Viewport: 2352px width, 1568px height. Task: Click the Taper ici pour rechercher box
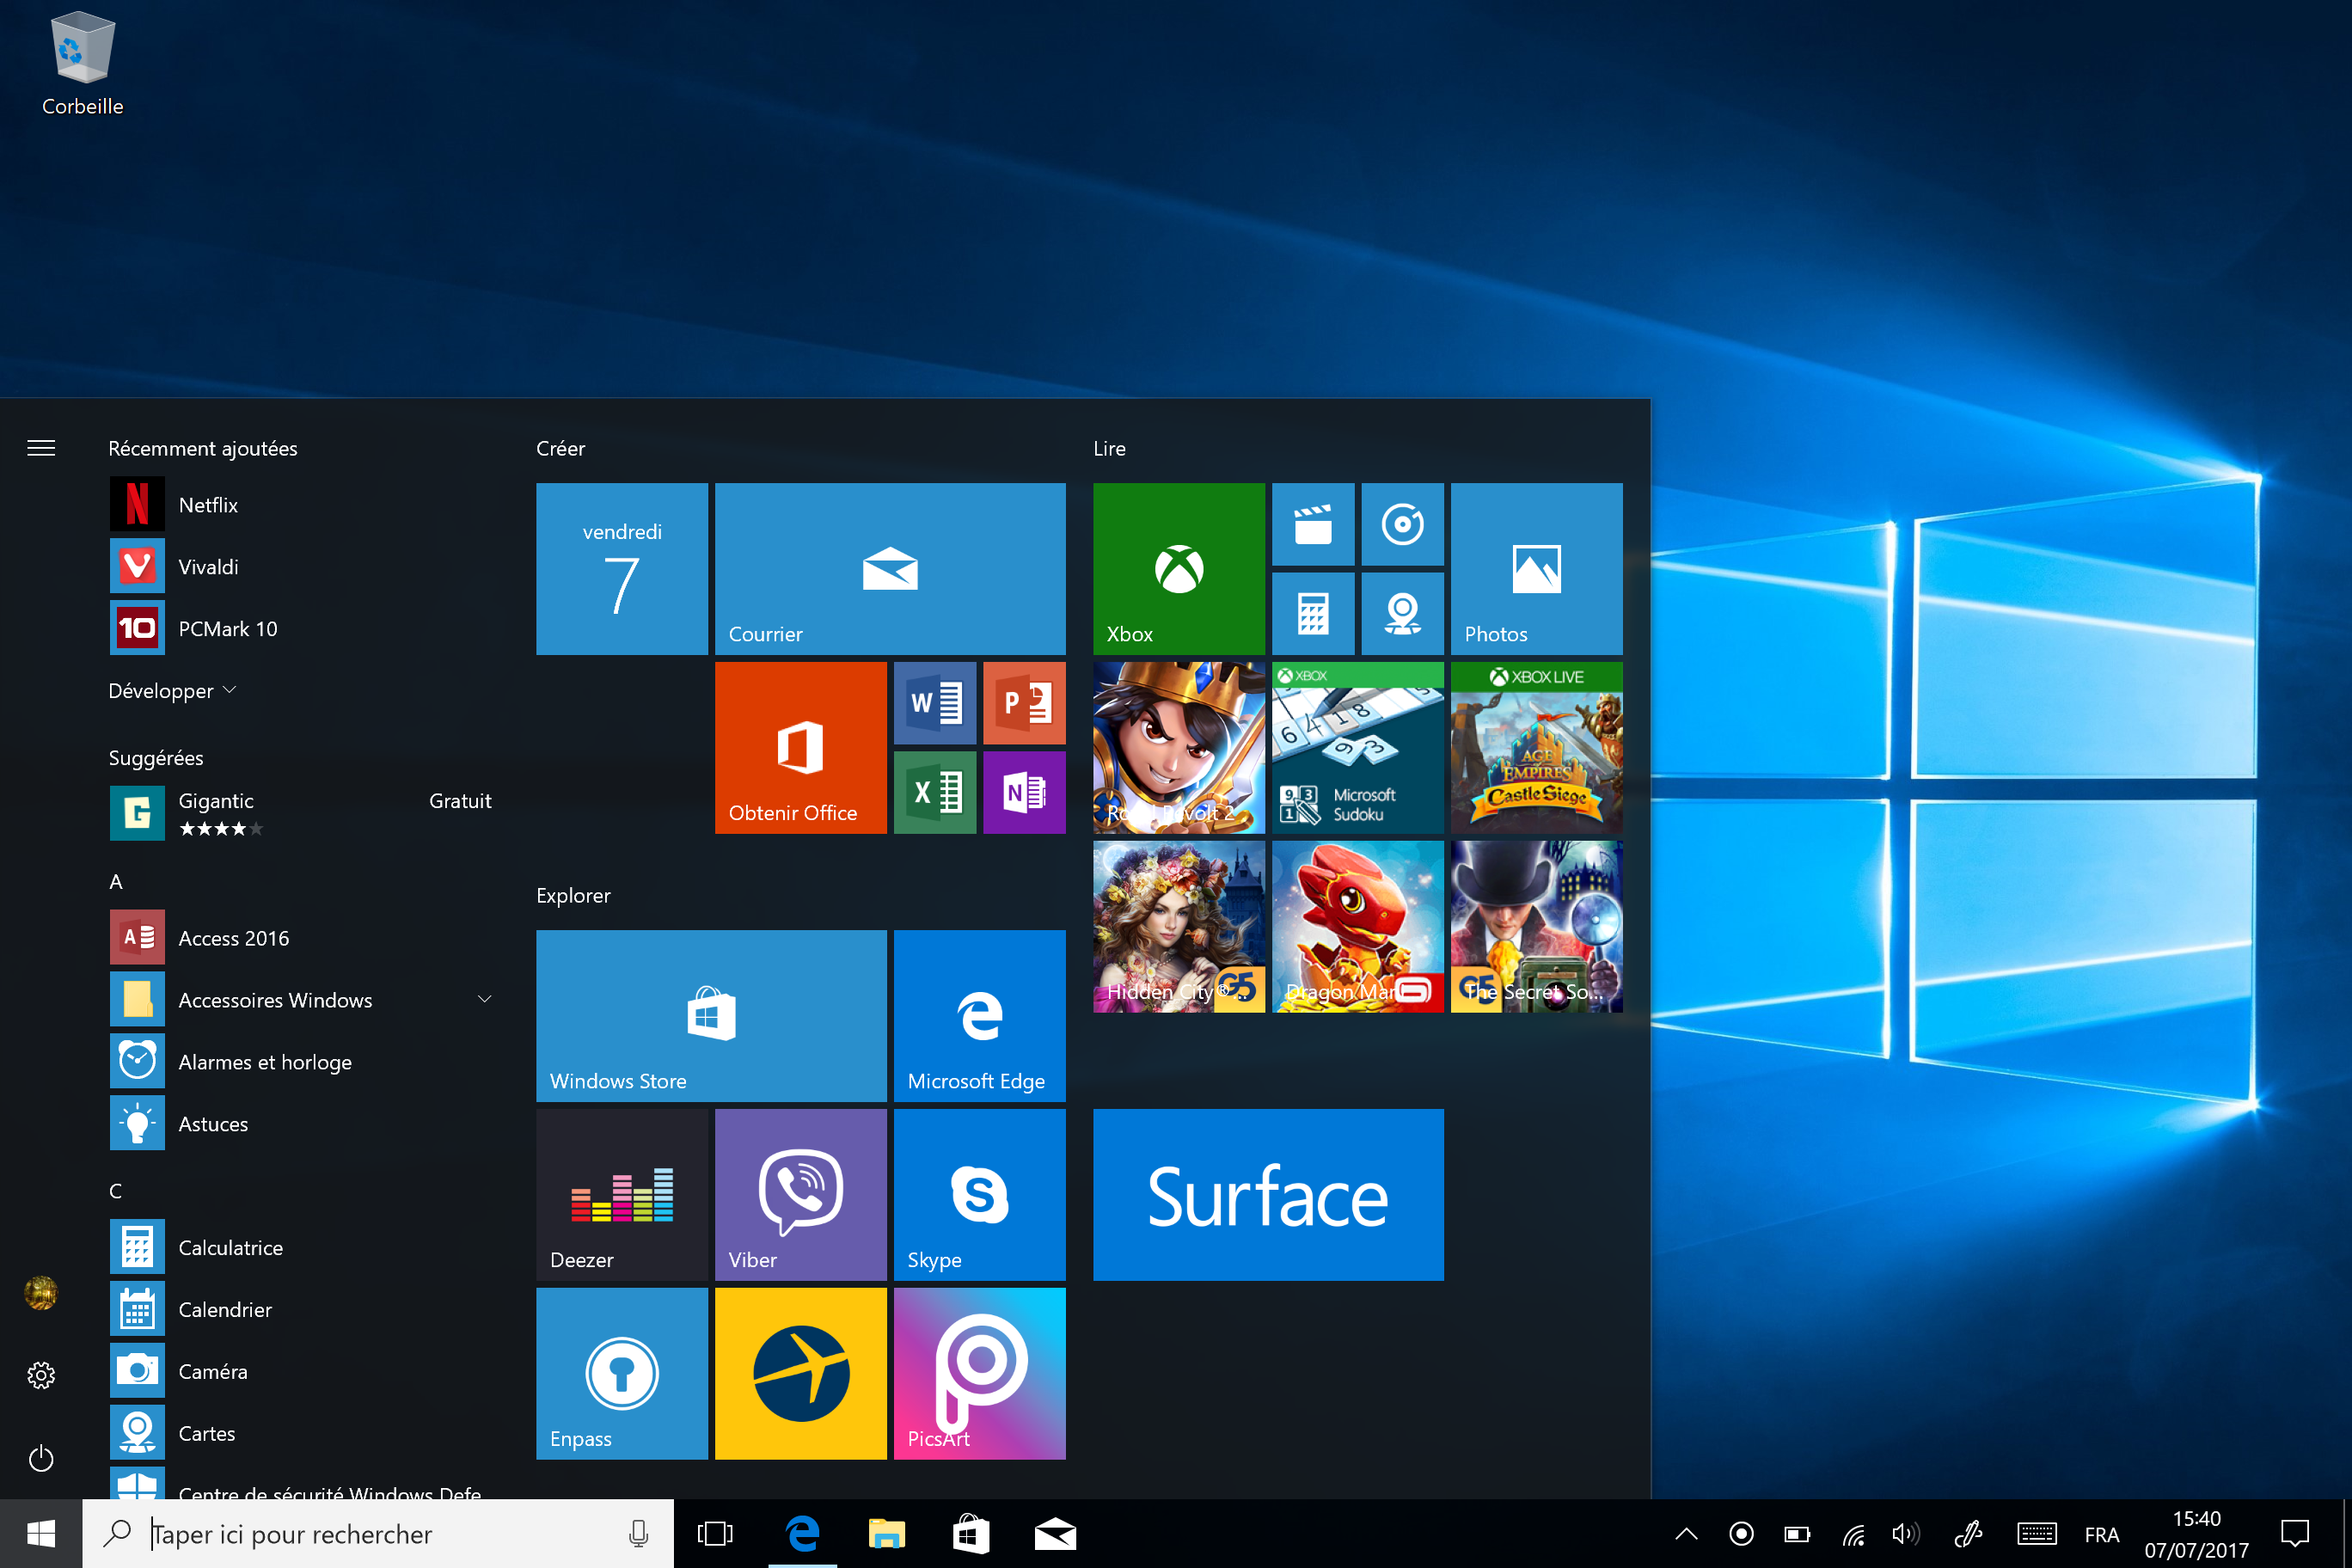(x=378, y=1534)
